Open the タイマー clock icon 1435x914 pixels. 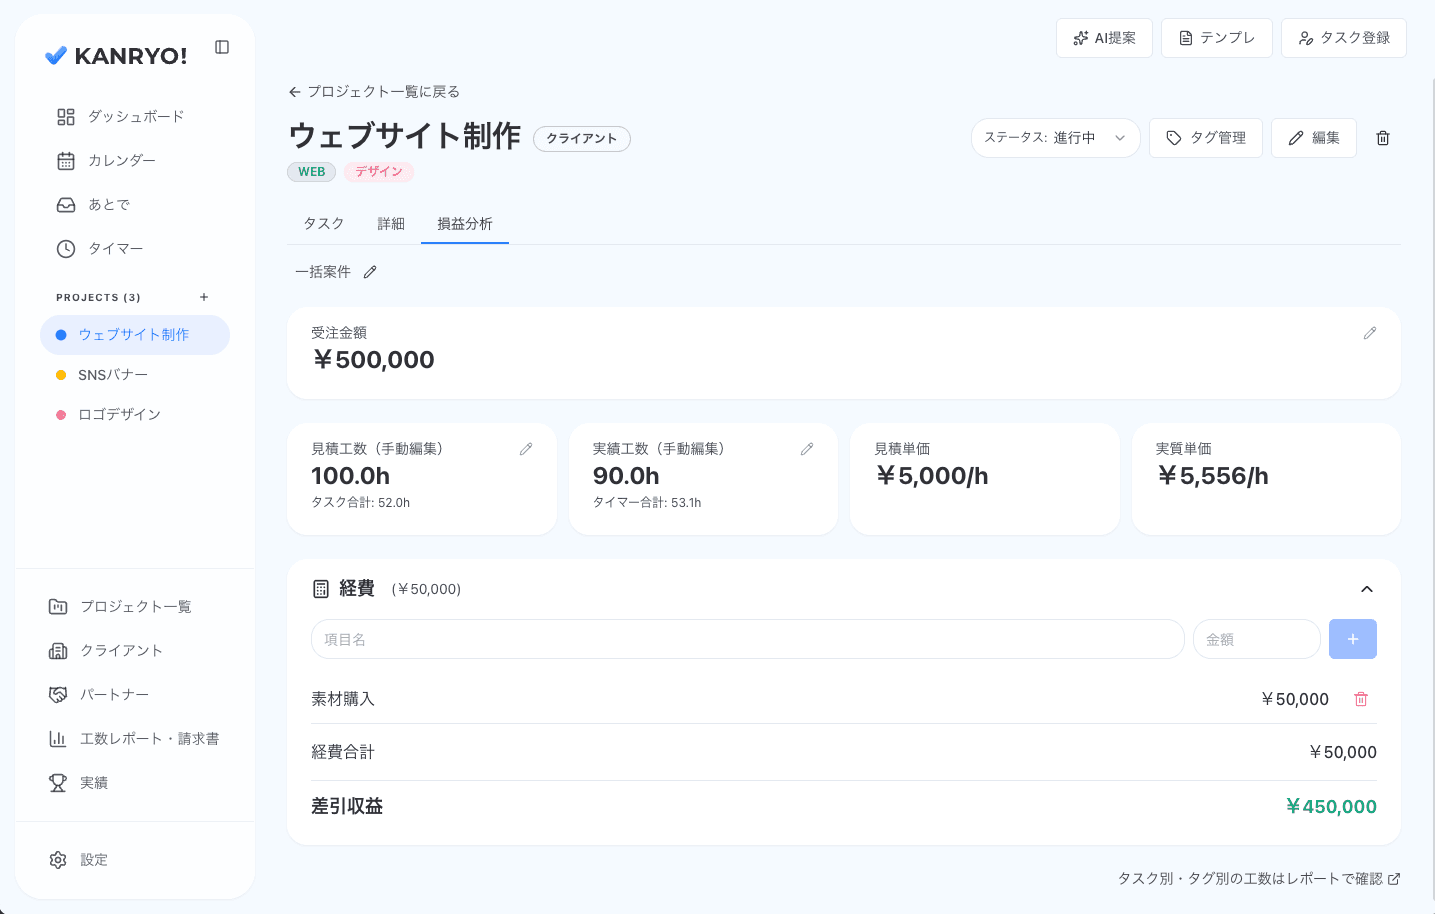pos(64,248)
